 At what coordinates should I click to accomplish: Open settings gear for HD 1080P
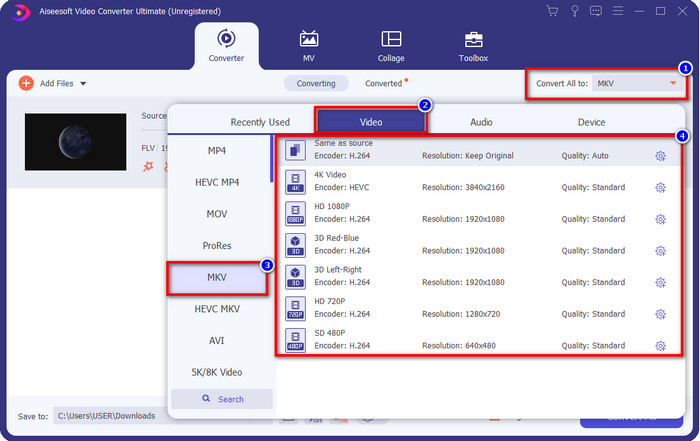660,219
